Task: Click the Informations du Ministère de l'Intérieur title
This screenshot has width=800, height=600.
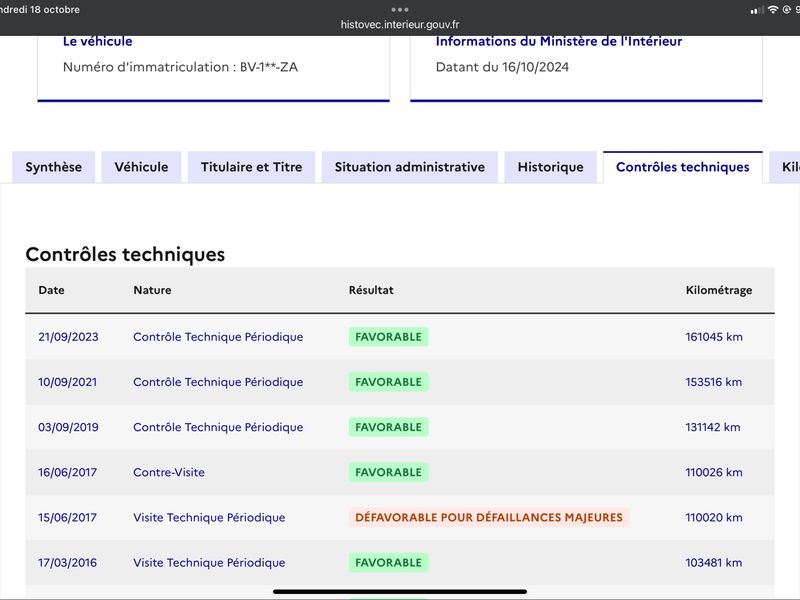Action: (x=559, y=41)
